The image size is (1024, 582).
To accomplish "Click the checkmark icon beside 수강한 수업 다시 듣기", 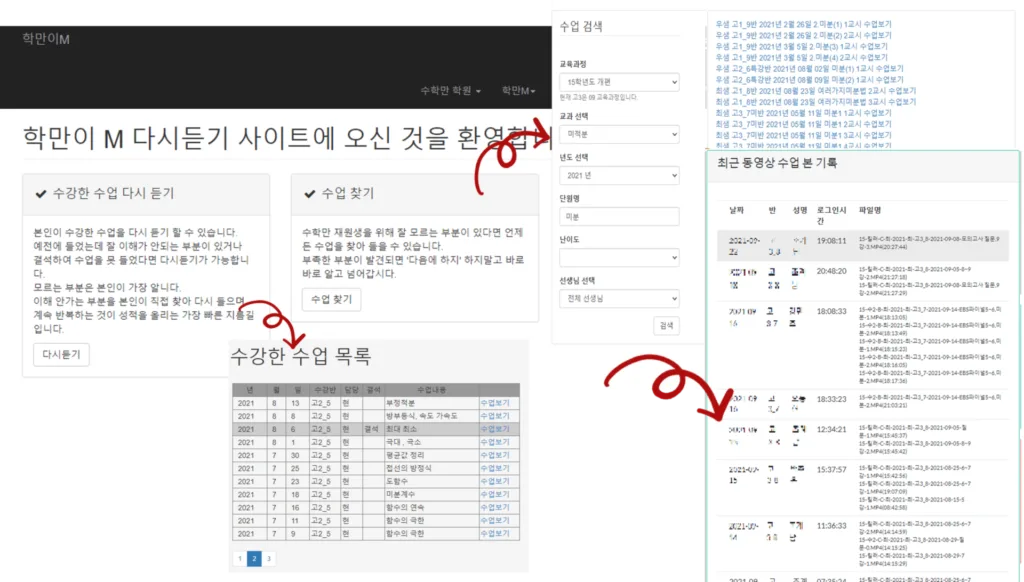I will click(x=41, y=193).
